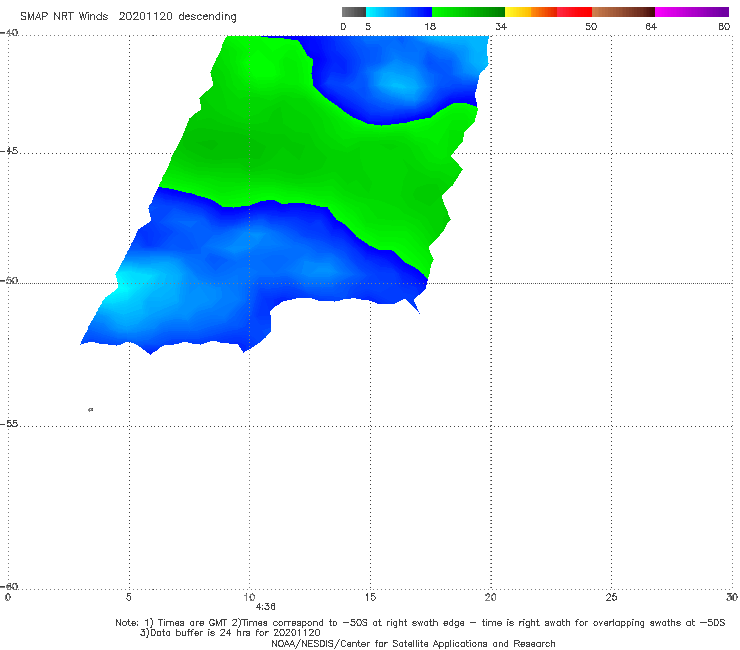Click the gray segment of the color bar
This screenshot has height=650, width=740.
pos(354,12)
